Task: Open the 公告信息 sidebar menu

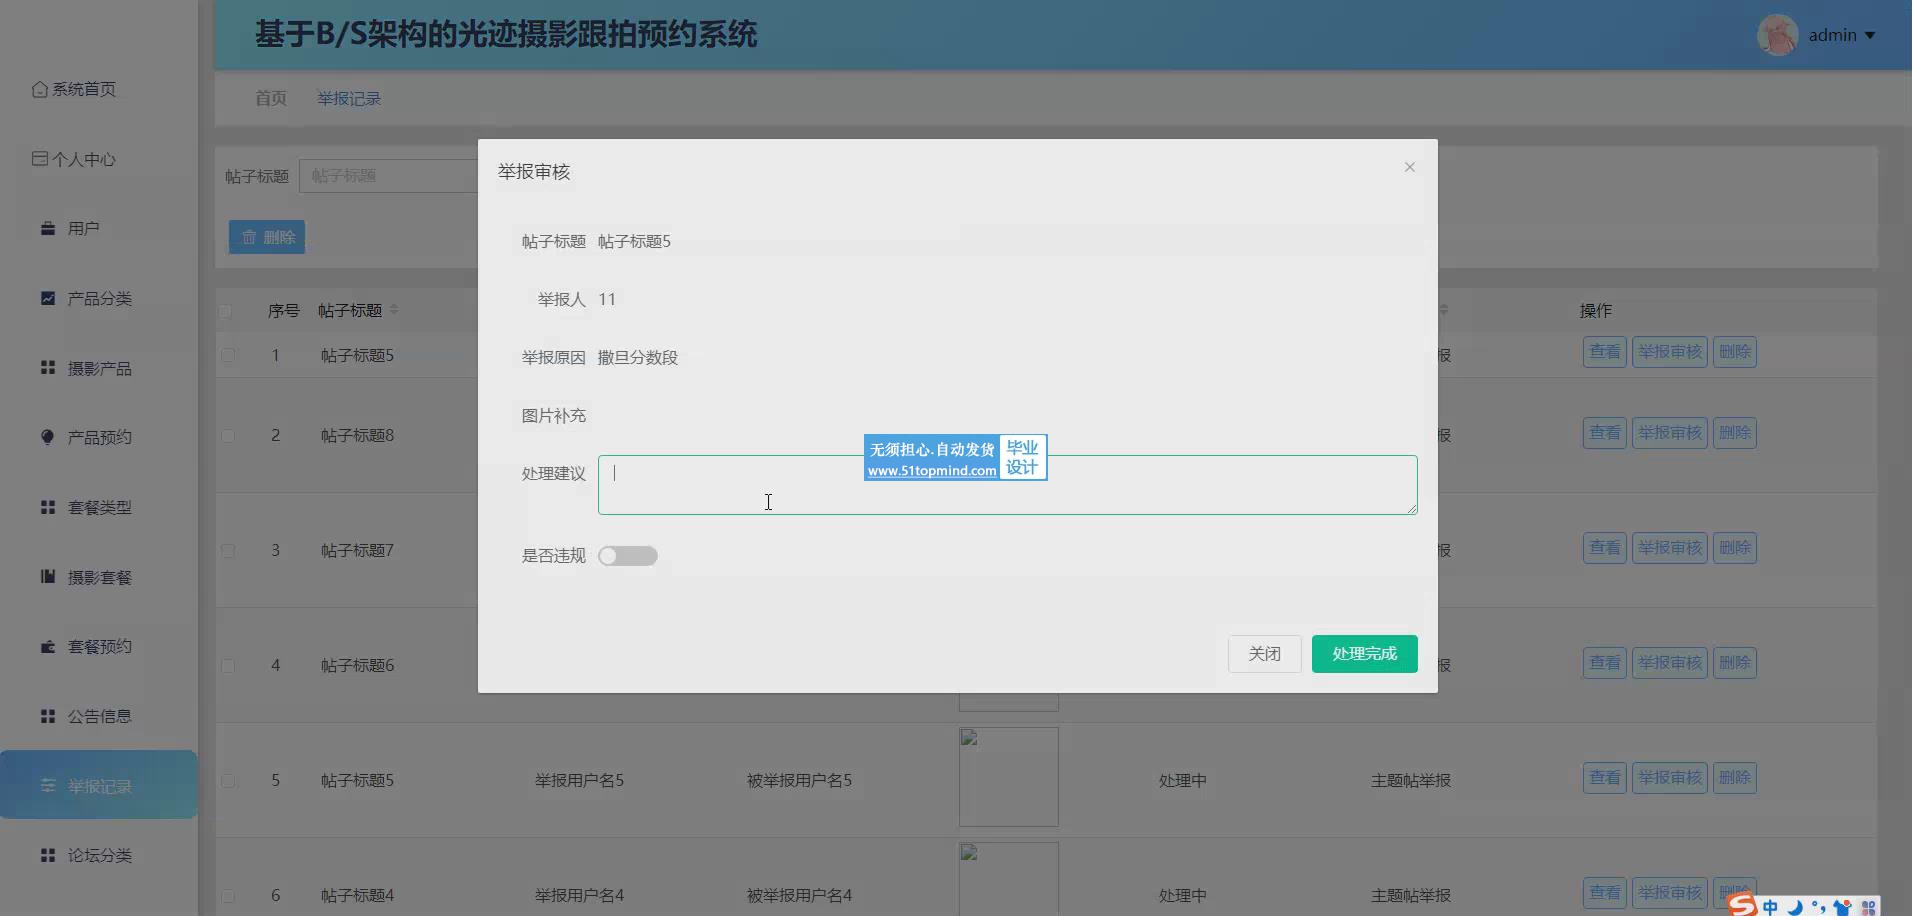Action: (x=99, y=716)
